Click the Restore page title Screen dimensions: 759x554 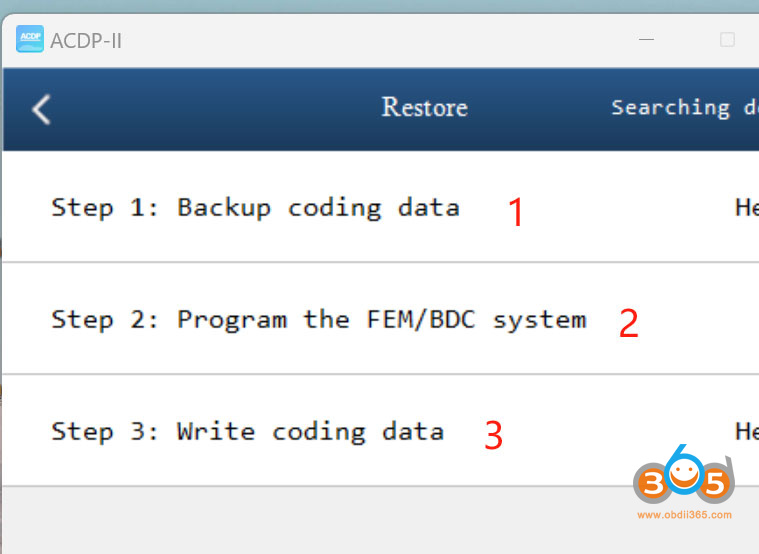(424, 108)
